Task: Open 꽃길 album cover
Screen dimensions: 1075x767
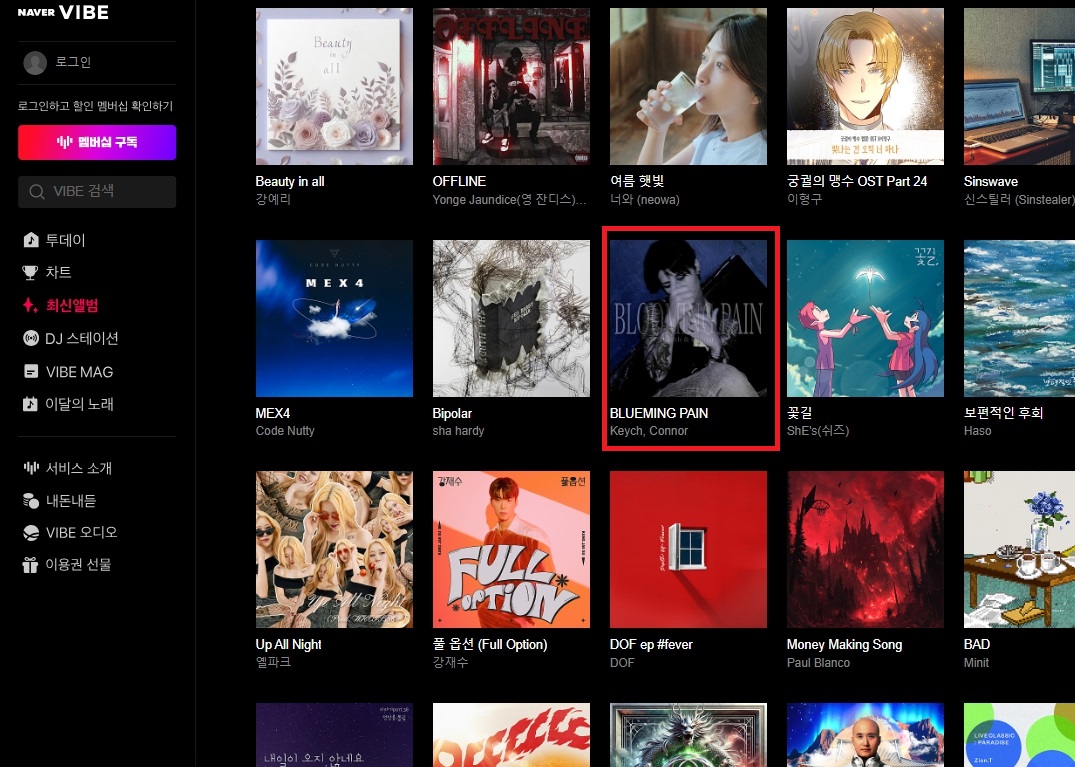Action: pyautogui.click(x=865, y=318)
